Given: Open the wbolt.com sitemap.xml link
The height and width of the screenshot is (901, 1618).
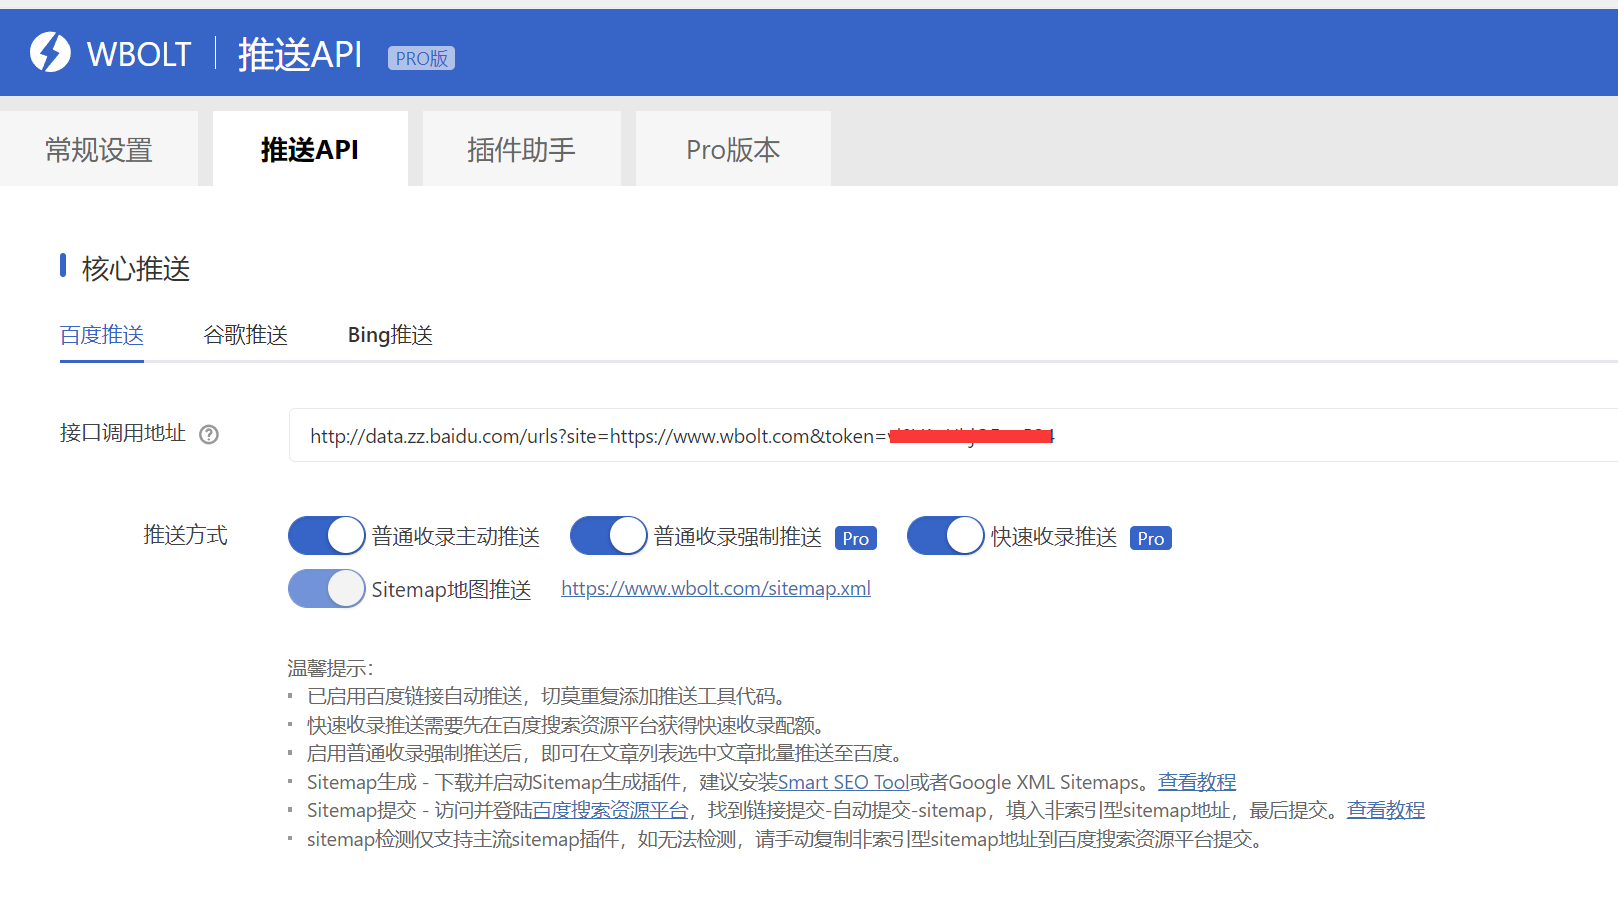Looking at the screenshot, I should 715,588.
